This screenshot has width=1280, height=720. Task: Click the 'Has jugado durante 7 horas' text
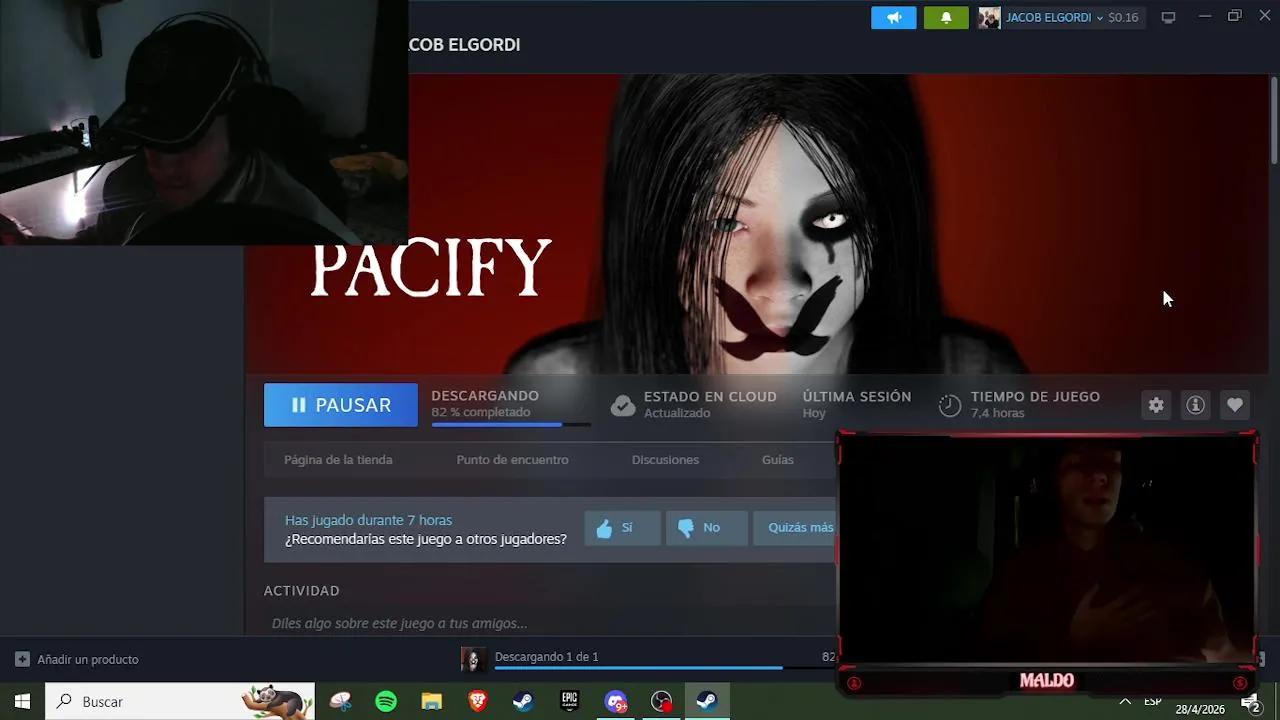tap(368, 520)
